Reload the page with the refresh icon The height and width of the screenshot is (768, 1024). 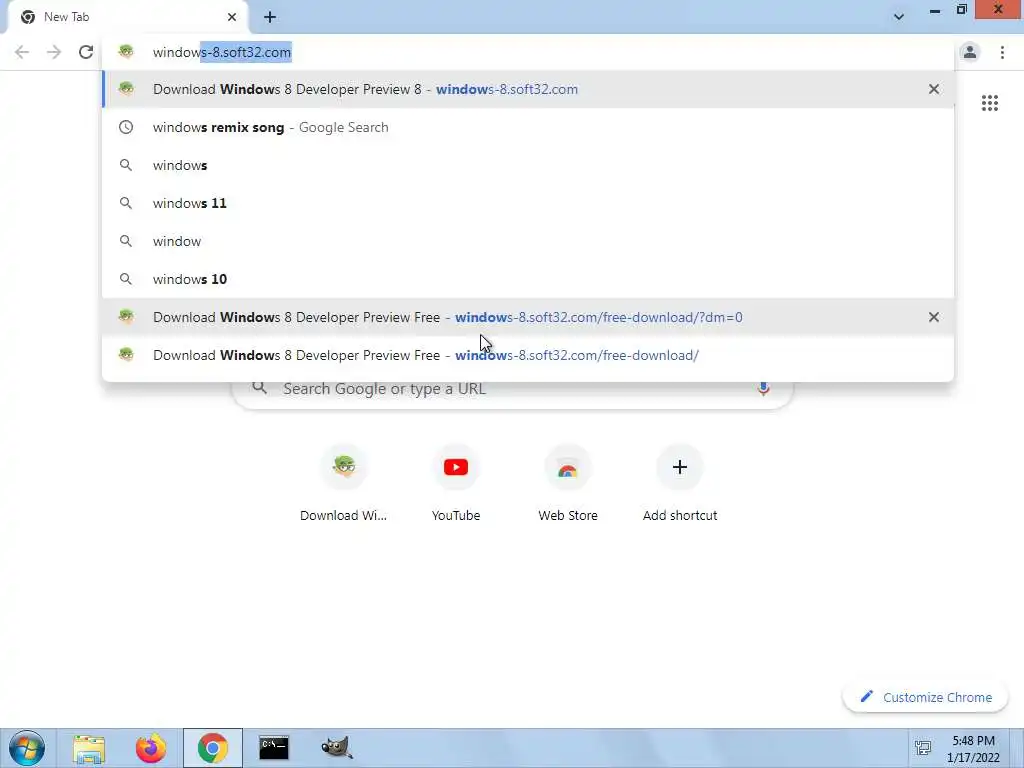pos(86,52)
